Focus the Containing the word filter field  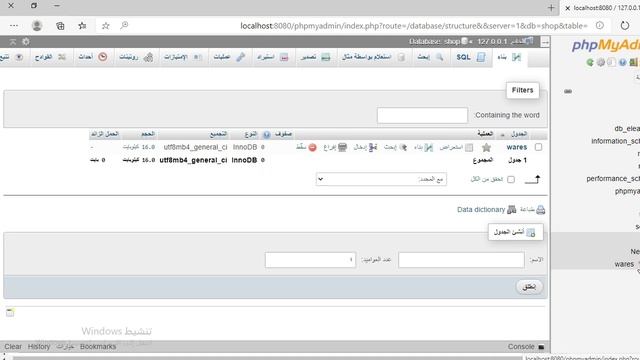point(422,115)
